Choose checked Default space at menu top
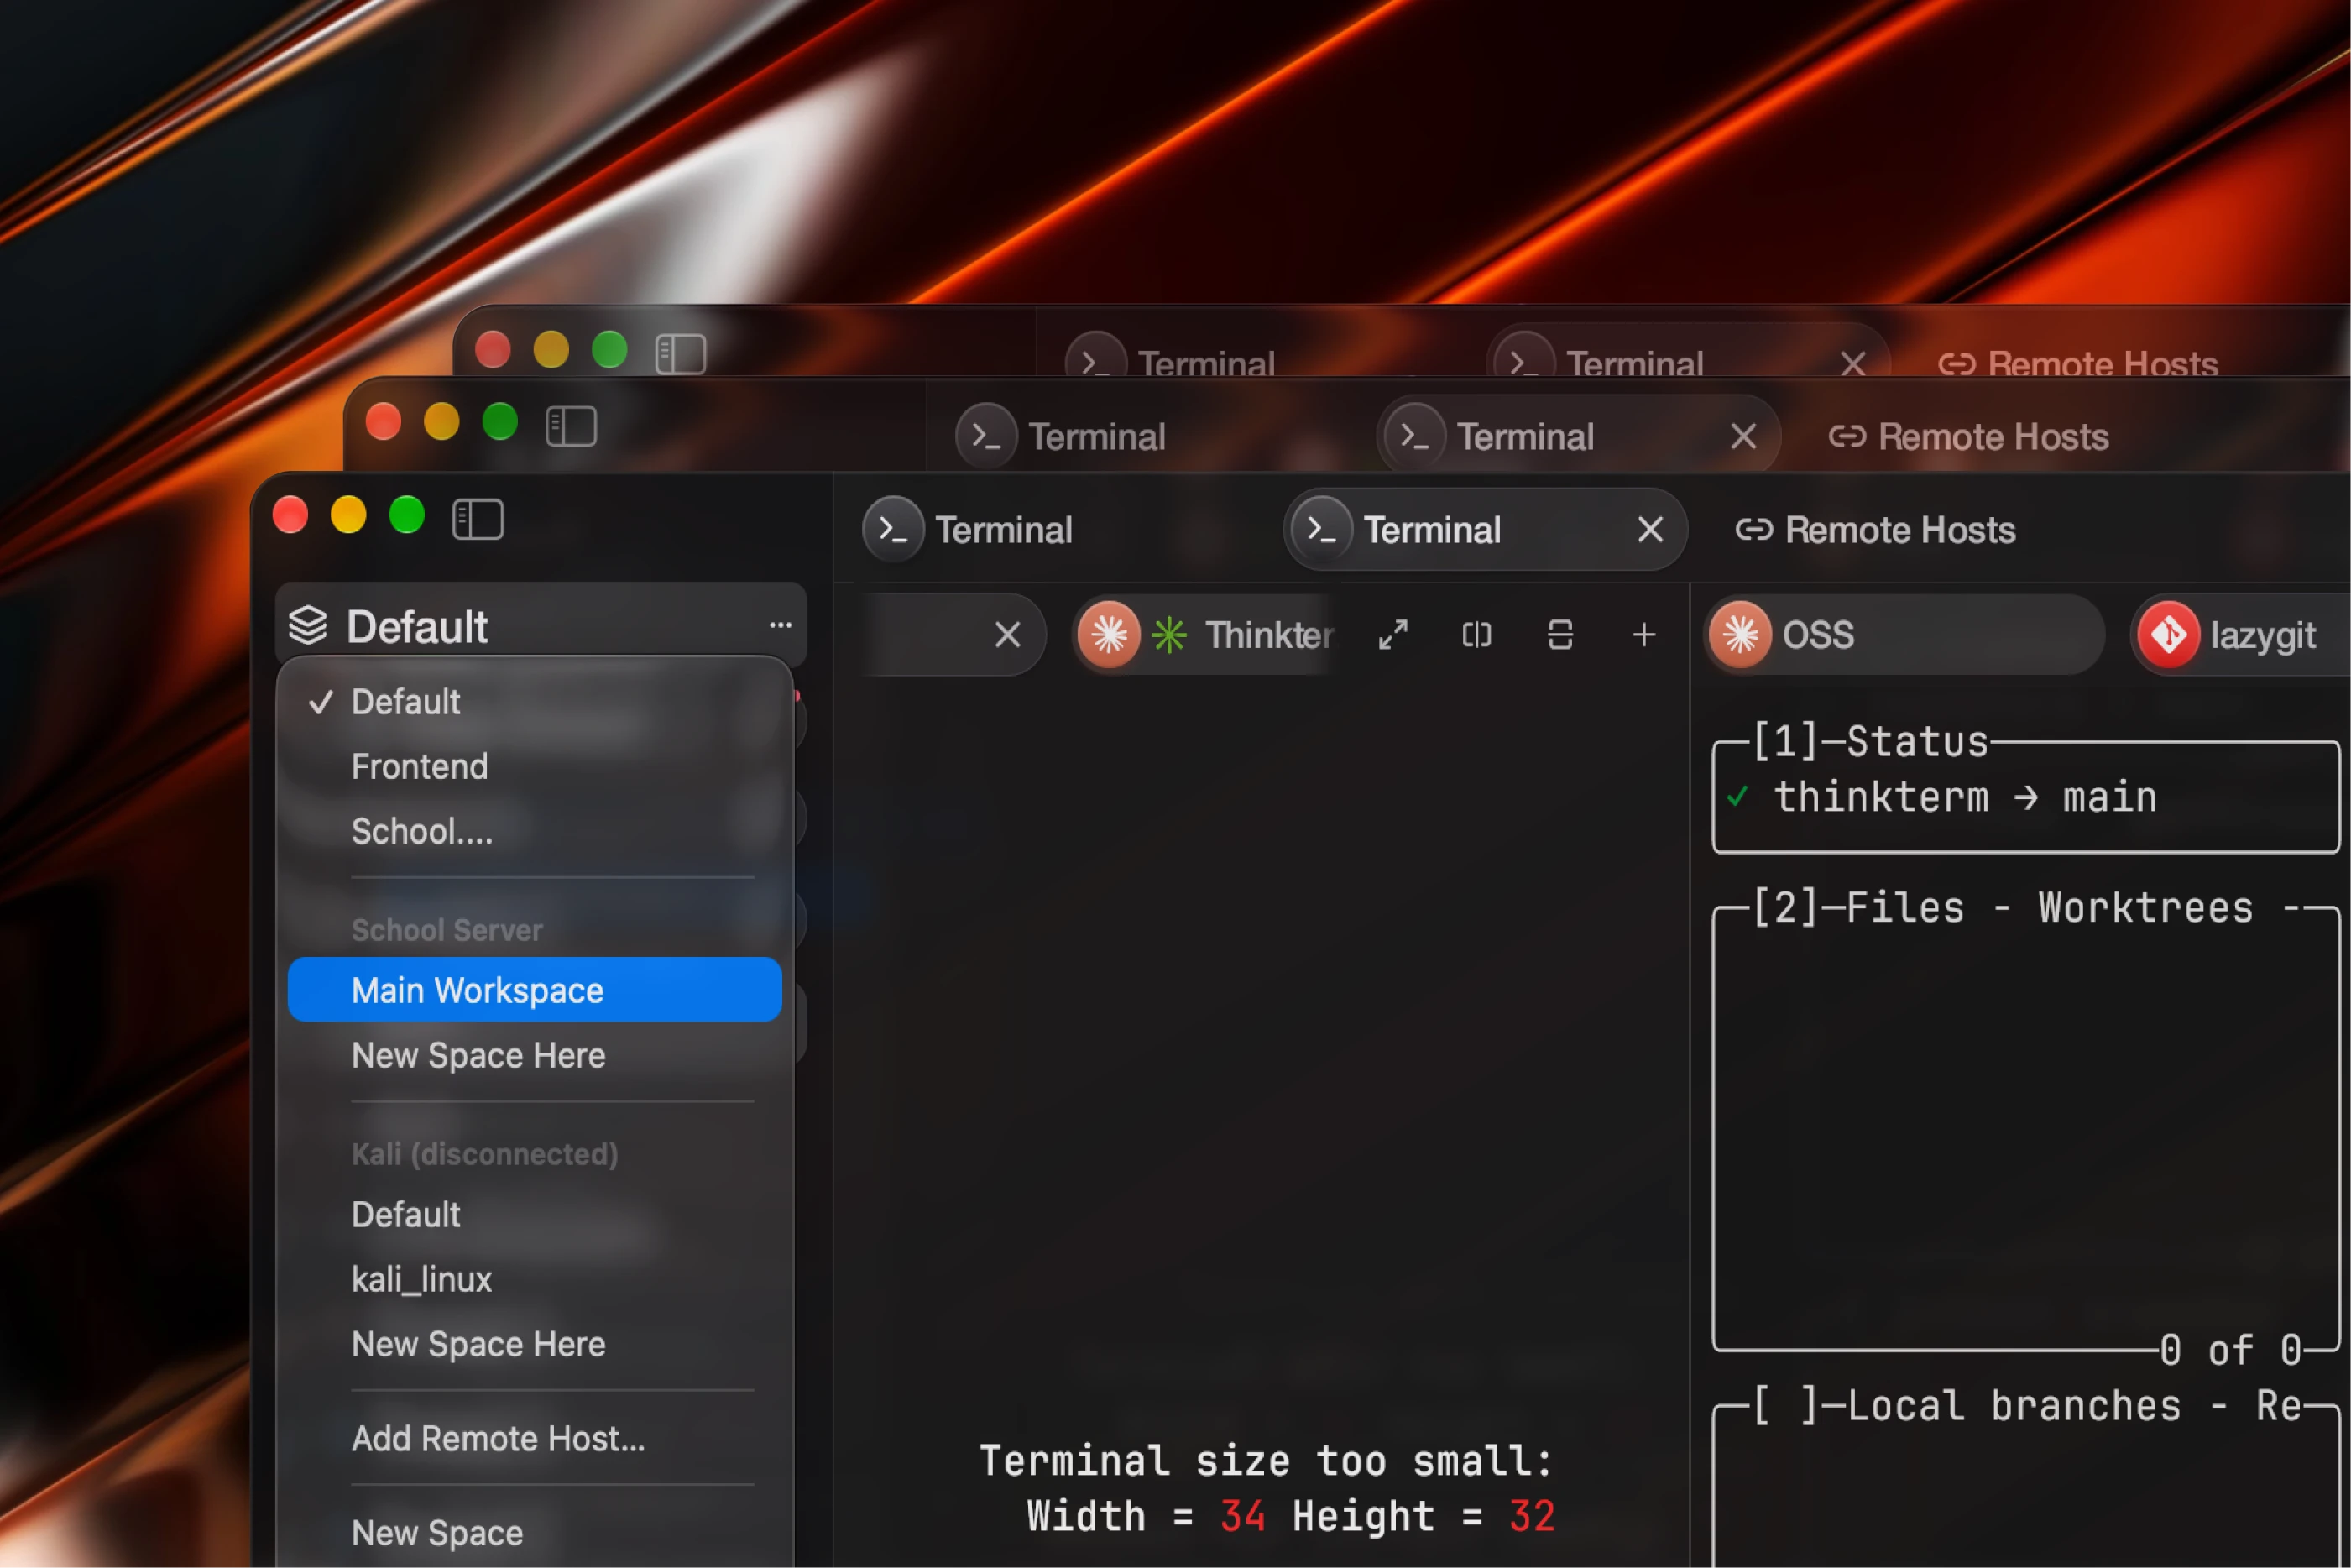 tap(534, 702)
